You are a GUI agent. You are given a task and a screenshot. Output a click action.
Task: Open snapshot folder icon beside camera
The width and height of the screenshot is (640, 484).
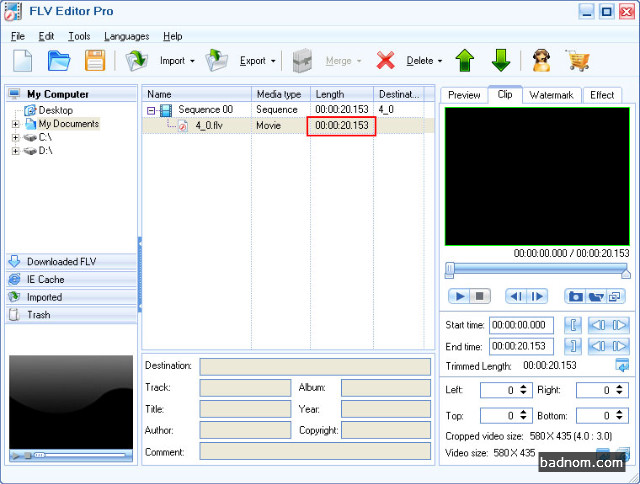(x=596, y=296)
